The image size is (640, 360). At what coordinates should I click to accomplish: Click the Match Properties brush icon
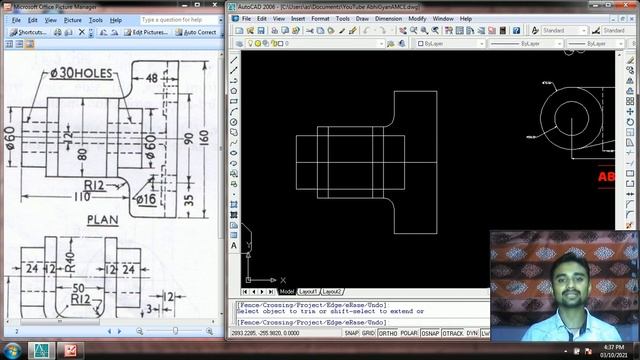click(x=352, y=31)
